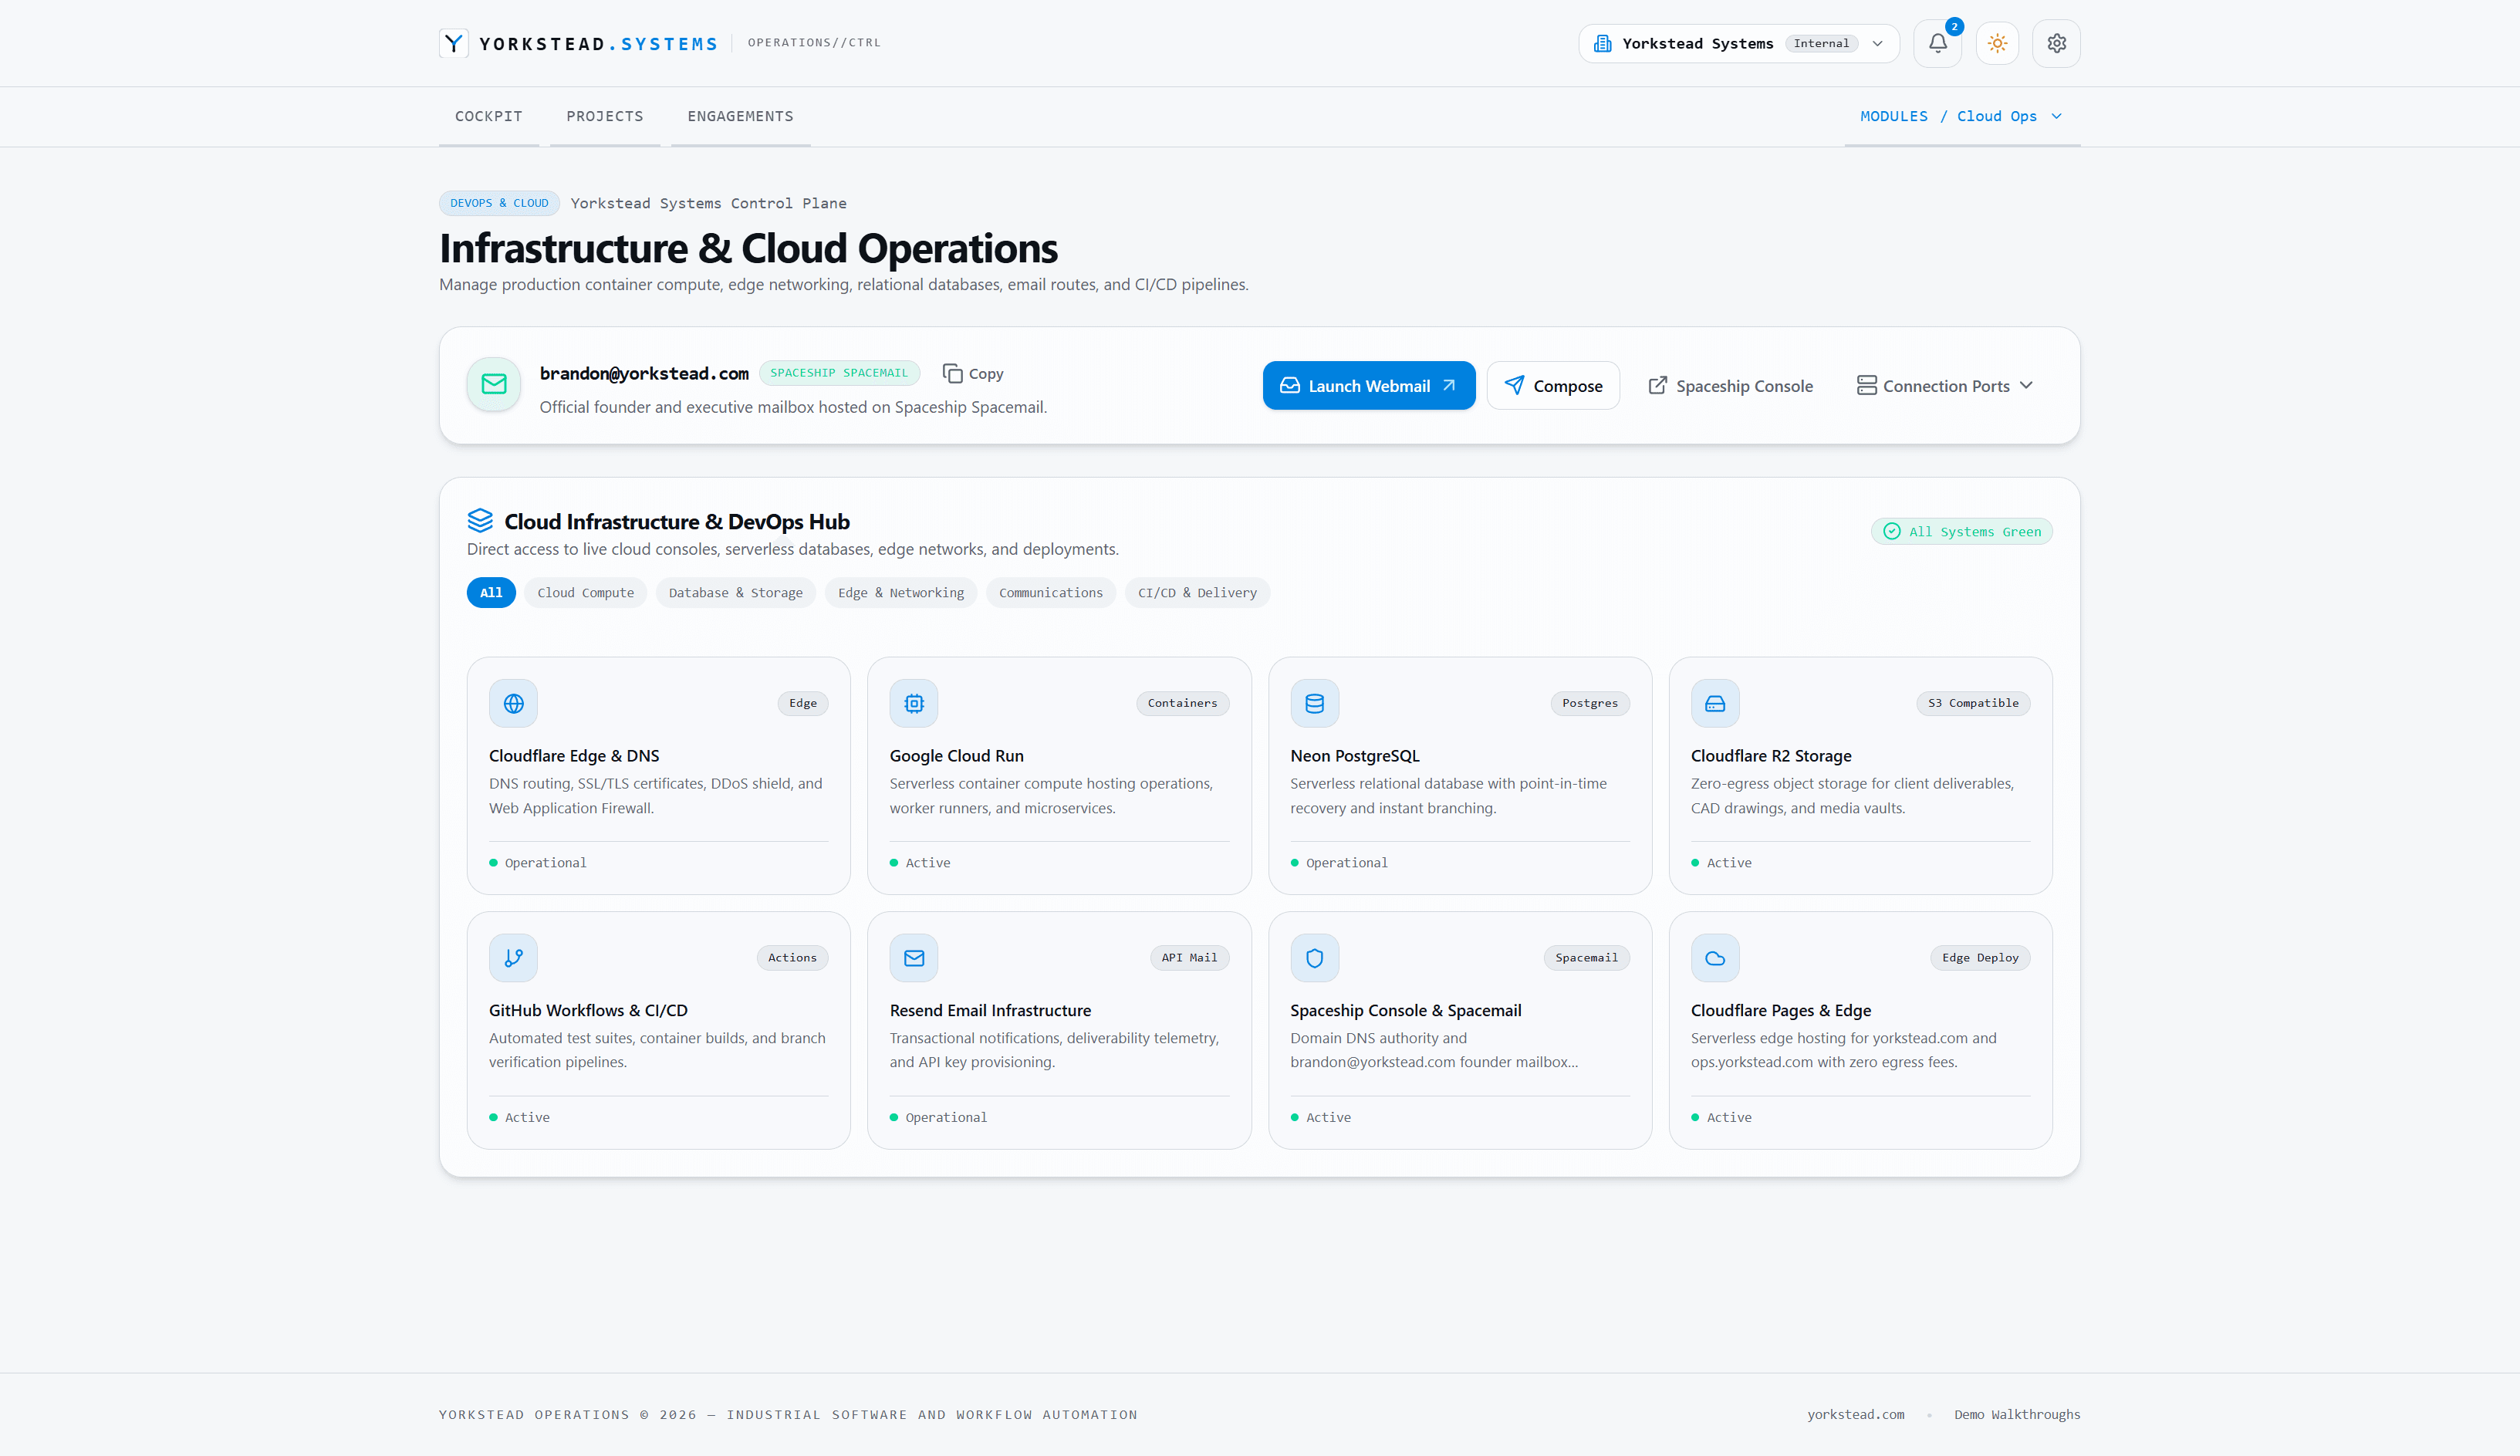Click the S3 Compatible tag
The image size is (2520, 1456).
point(1973,703)
